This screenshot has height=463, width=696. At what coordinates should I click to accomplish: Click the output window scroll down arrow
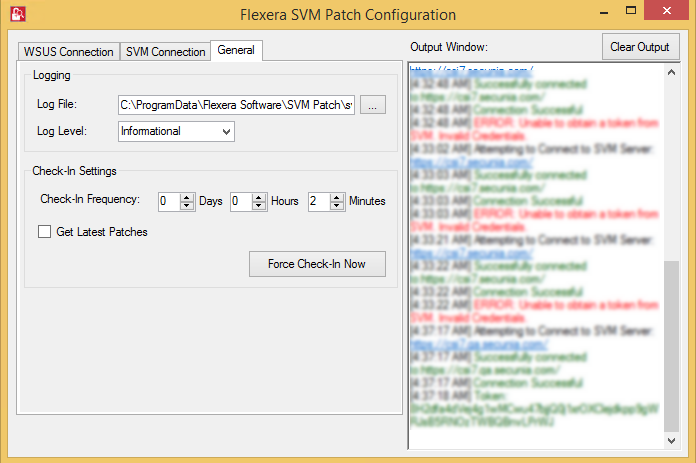coord(672,440)
